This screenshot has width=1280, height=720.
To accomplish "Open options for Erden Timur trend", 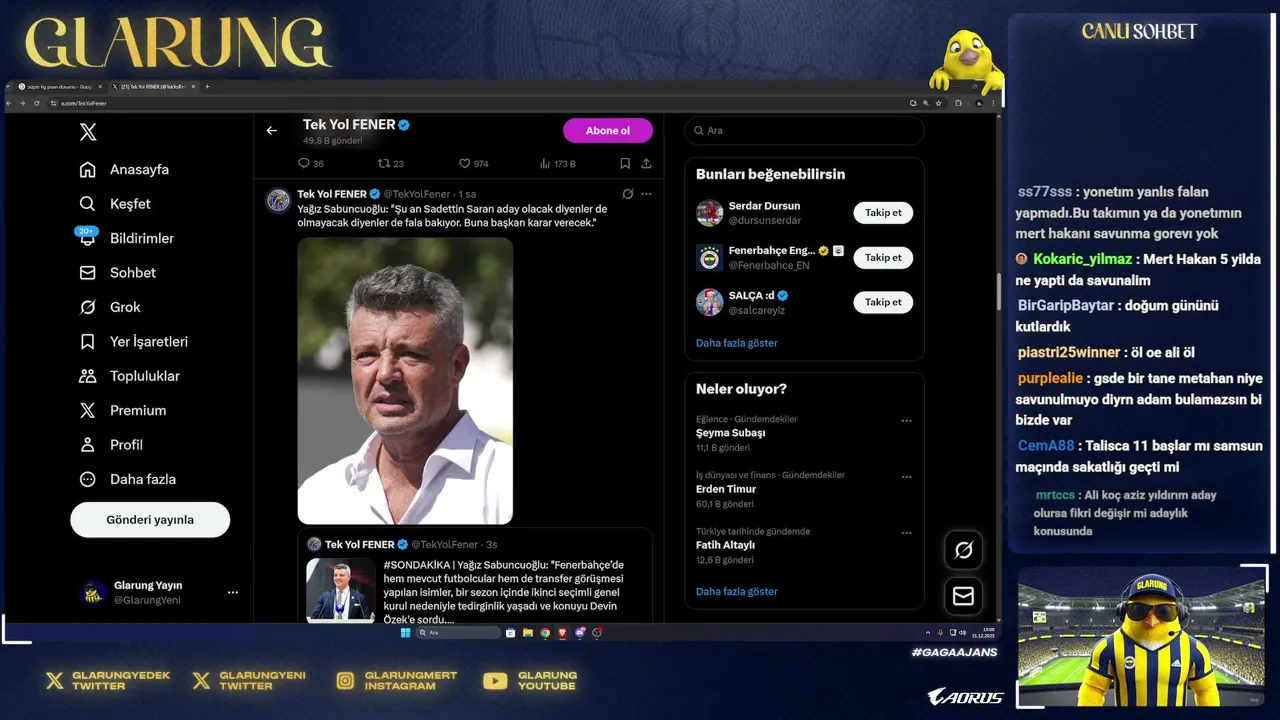I will (x=906, y=477).
